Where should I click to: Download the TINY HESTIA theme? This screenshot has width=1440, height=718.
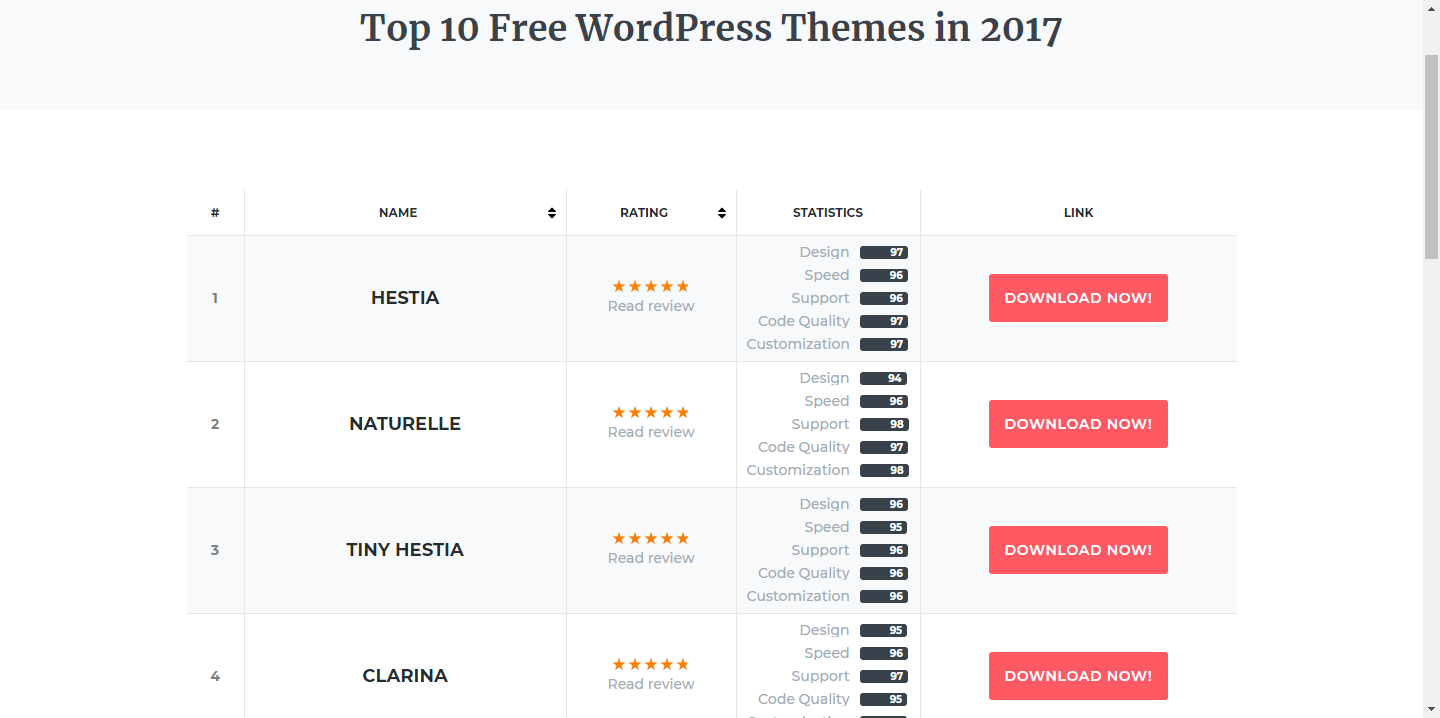[1078, 549]
